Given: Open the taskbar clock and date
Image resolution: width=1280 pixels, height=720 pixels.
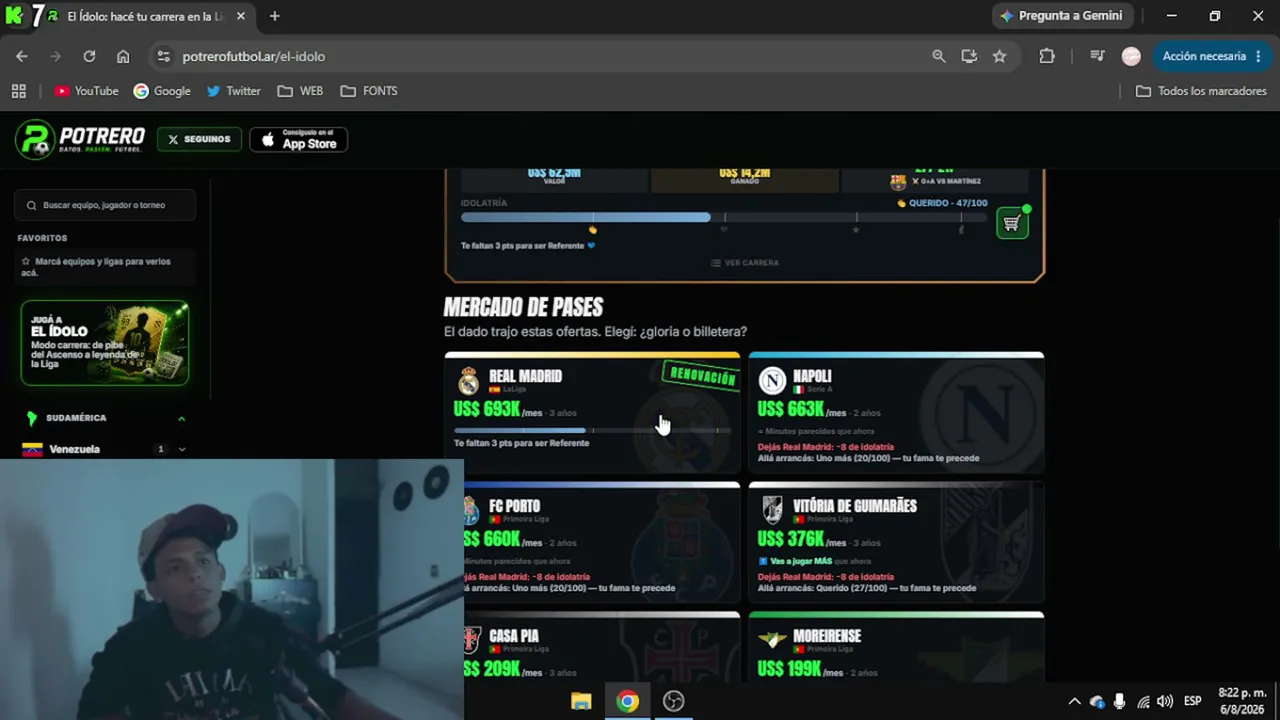Looking at the screenshot, I should click(1242, 701).
